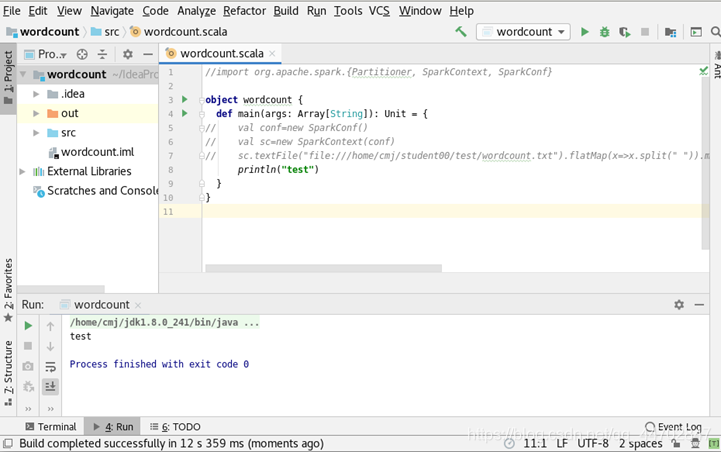Close the wordcount.scala editor tab

(272, 54)
